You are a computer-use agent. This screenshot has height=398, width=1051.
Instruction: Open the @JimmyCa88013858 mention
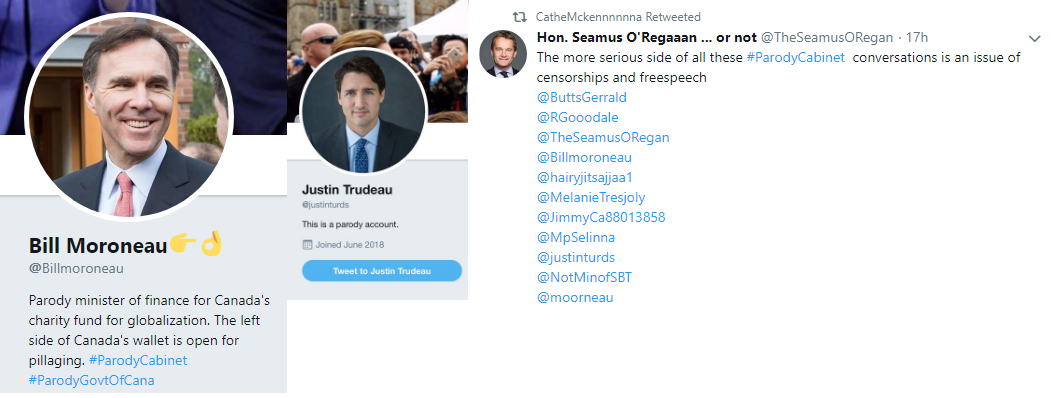(601, 218)
